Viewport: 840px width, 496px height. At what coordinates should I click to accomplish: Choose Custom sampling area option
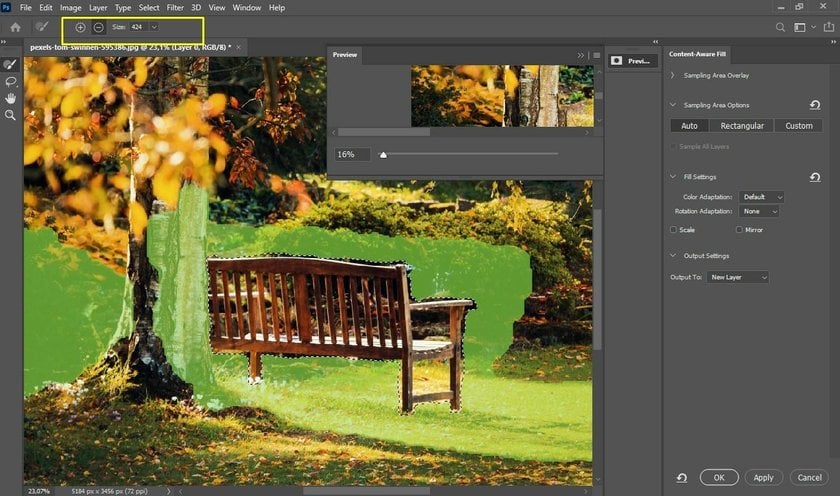click(799, 125)
